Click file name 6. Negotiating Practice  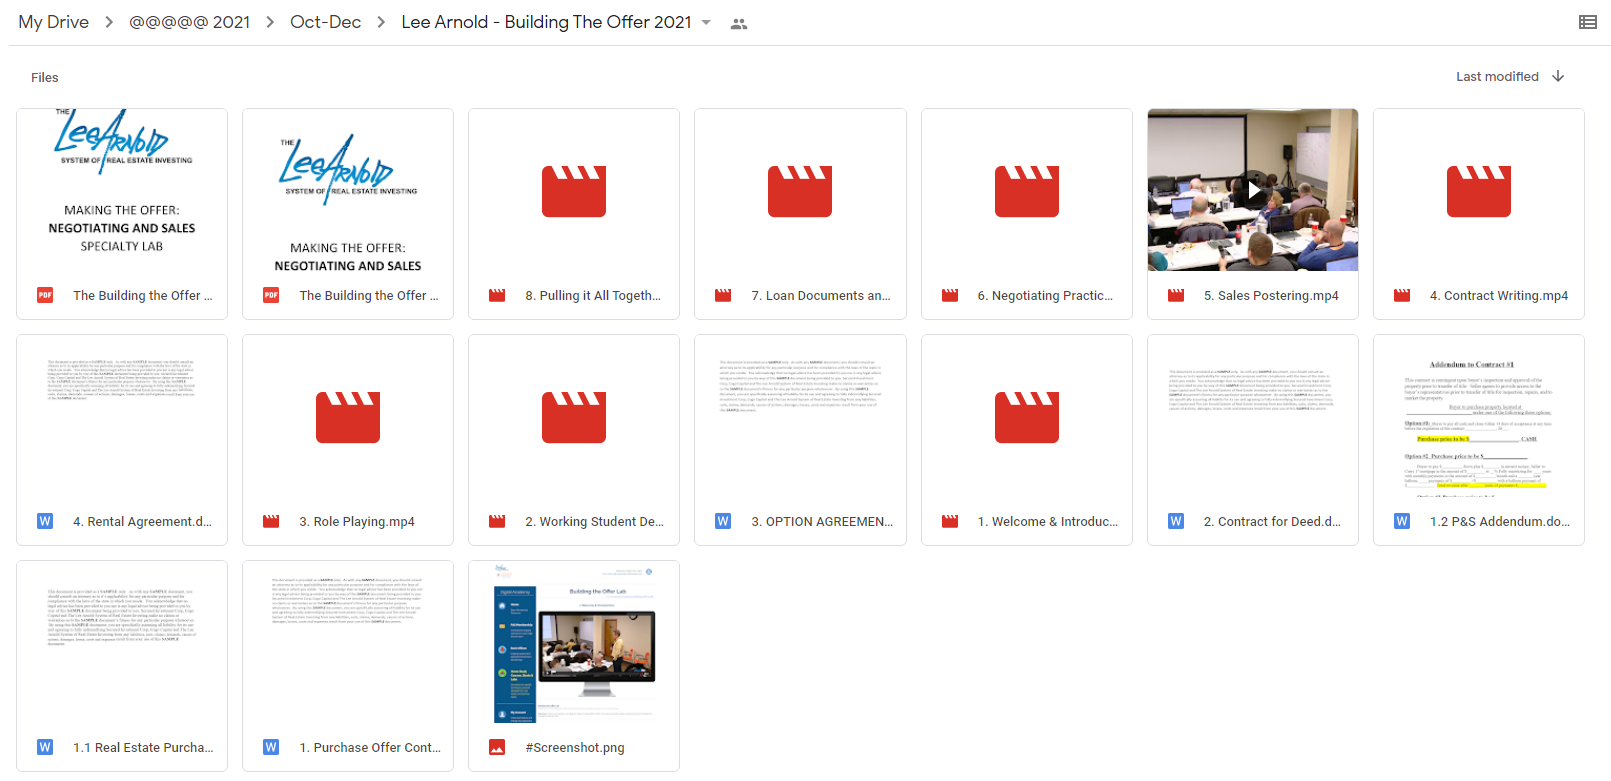[x=1045, y=295]
